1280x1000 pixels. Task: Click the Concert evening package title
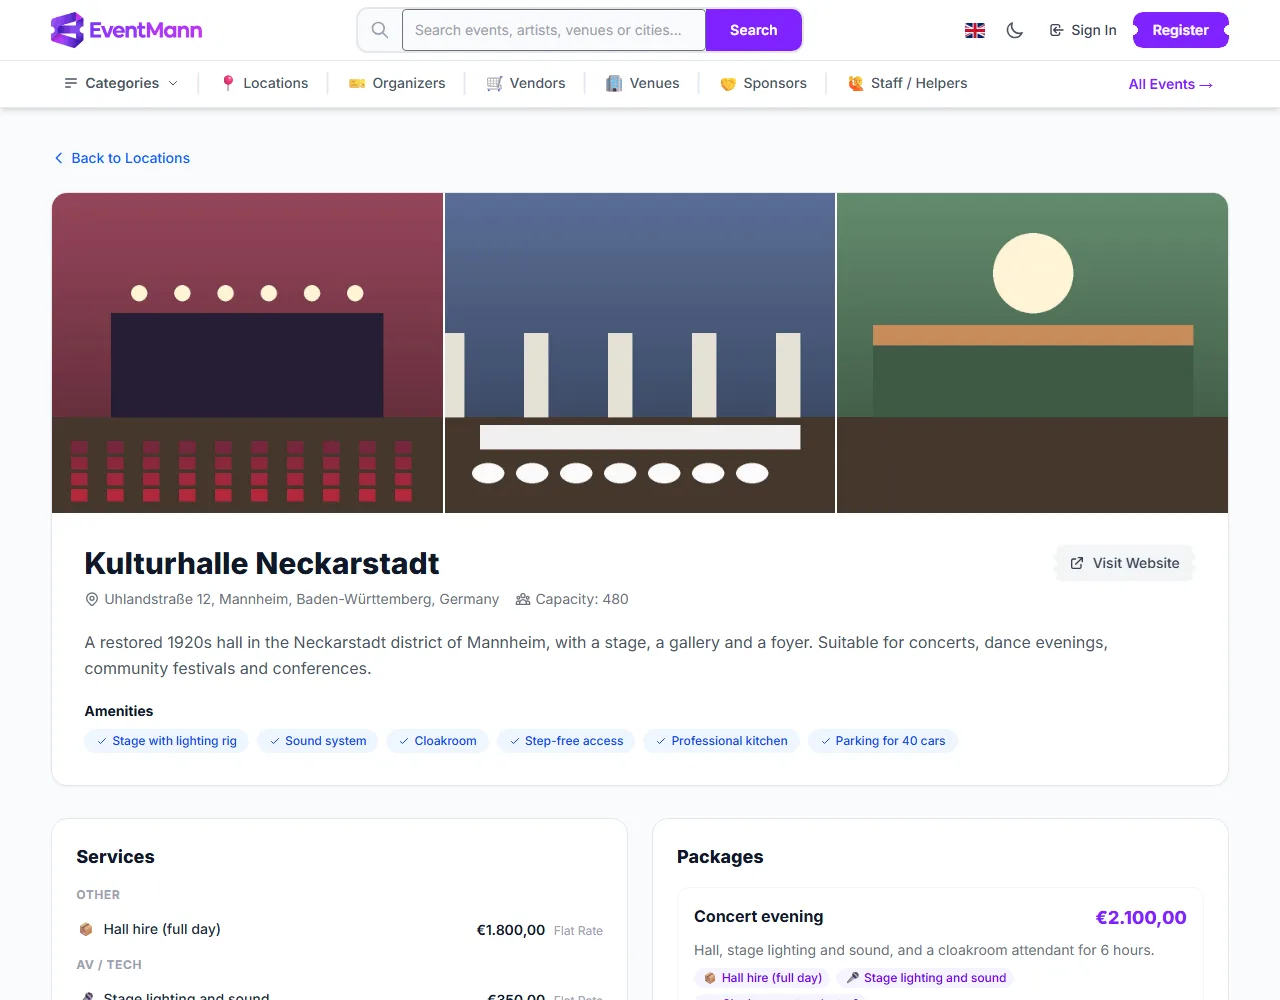coord(759,916)
